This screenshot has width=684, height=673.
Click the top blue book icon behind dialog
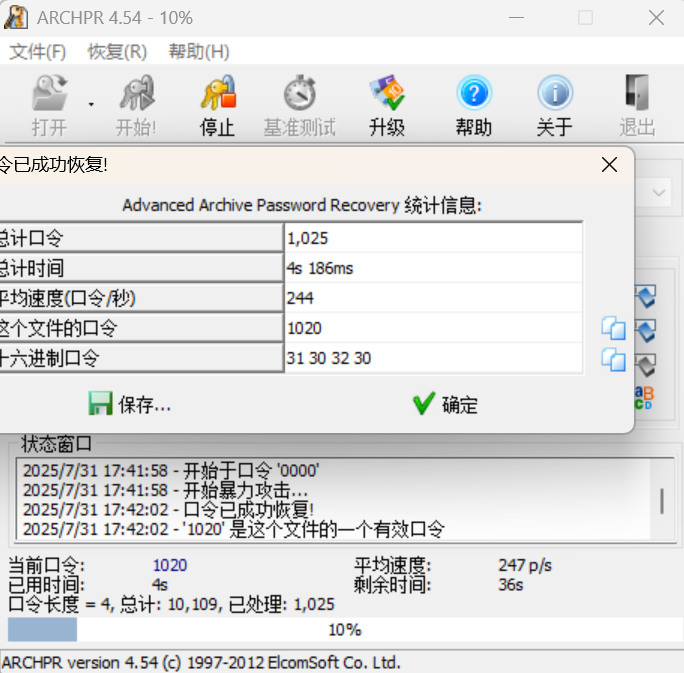pos(646,296)
